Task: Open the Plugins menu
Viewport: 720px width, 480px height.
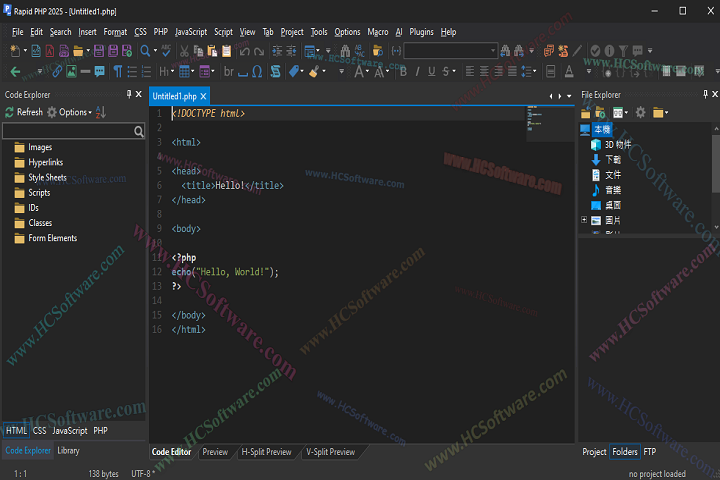Action: pyautogui.click(x=421, y=32)
